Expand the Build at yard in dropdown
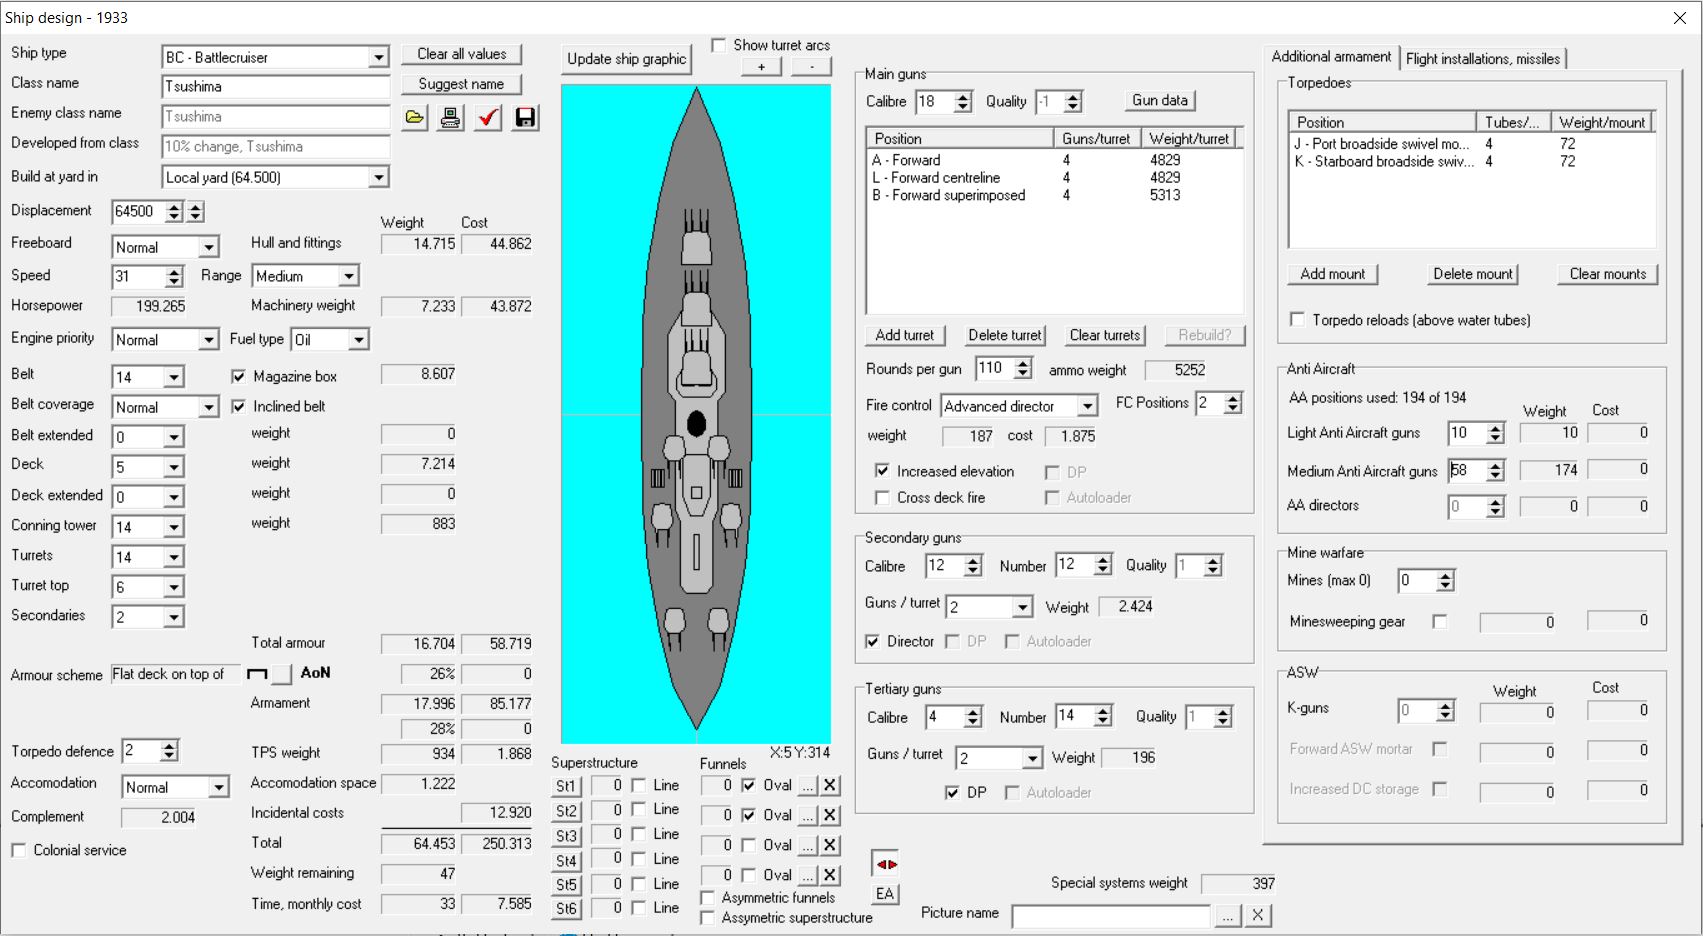The image size is (1703, 936). click(378, 178)
